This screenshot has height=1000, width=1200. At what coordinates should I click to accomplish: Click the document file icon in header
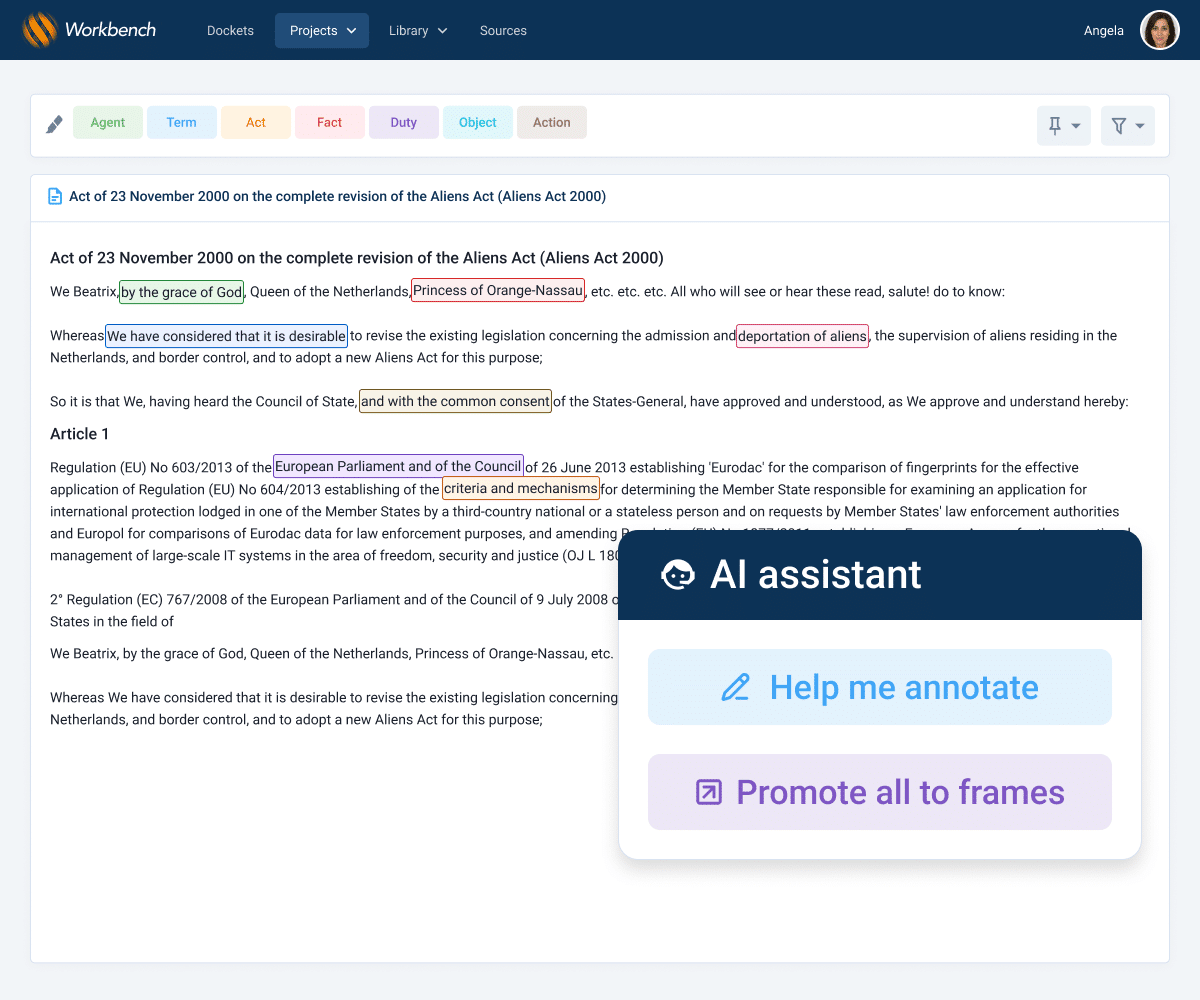click(56, 197)
